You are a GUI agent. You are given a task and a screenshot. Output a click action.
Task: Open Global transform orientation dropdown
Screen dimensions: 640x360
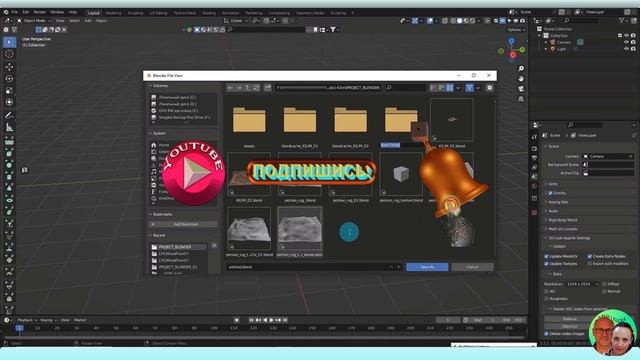pos(236,20)
